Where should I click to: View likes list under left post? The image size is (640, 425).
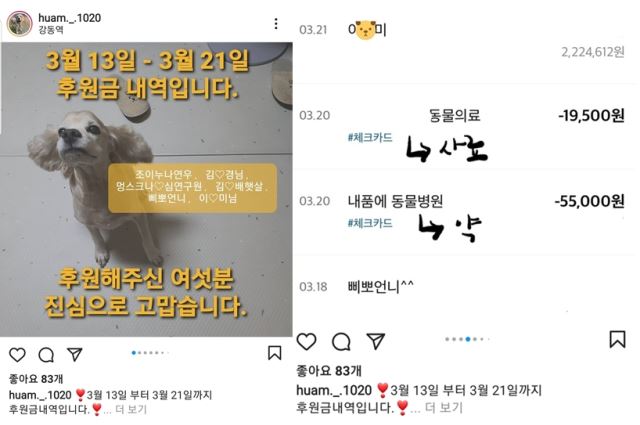point(36,379)
